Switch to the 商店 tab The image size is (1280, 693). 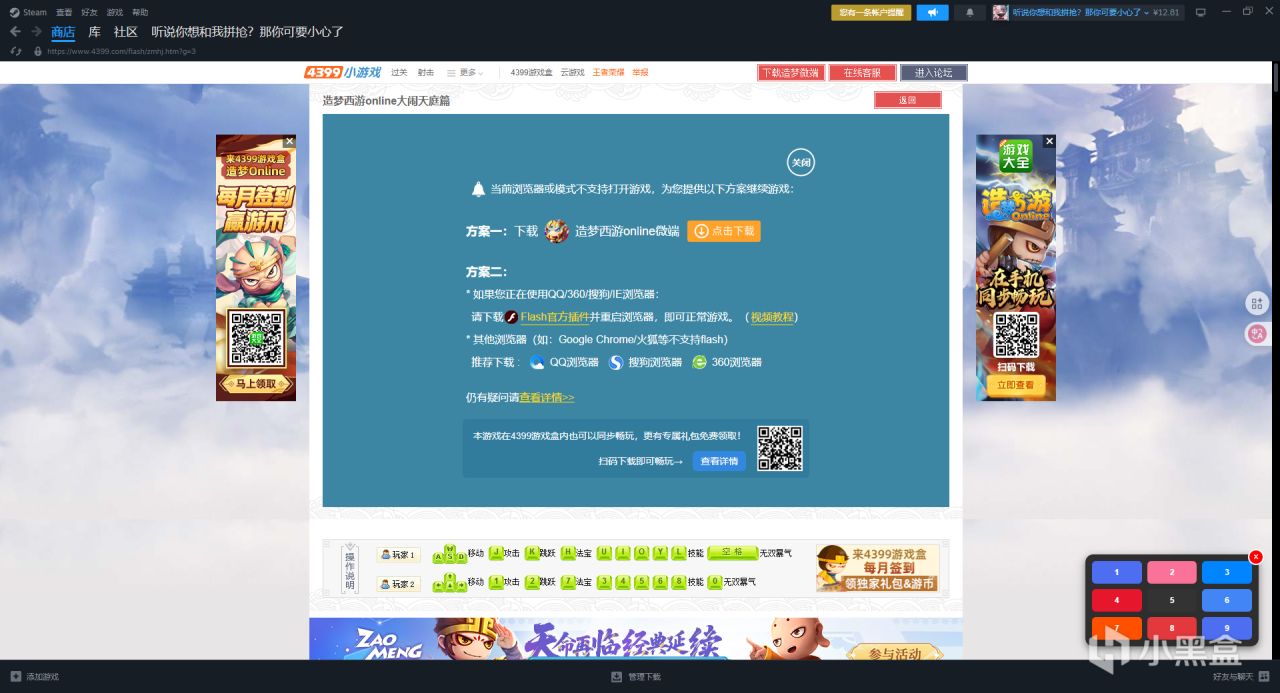click(x=63, y=32)
